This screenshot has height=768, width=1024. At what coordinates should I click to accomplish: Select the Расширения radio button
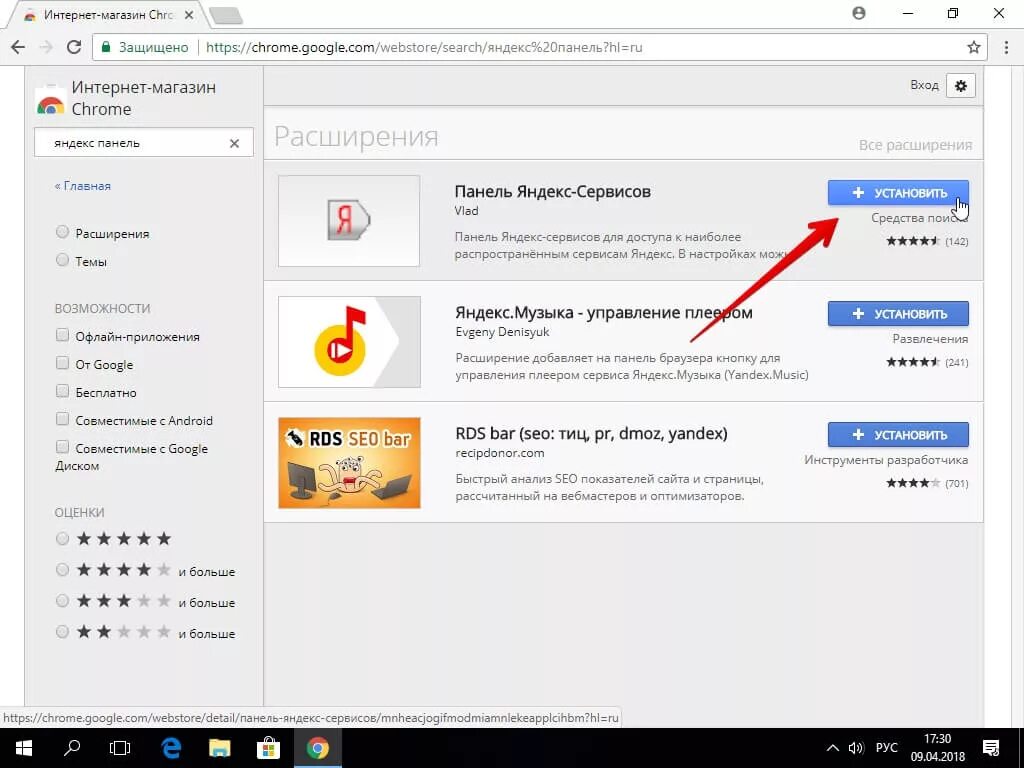pyautogui.click(x=62, y=232)
